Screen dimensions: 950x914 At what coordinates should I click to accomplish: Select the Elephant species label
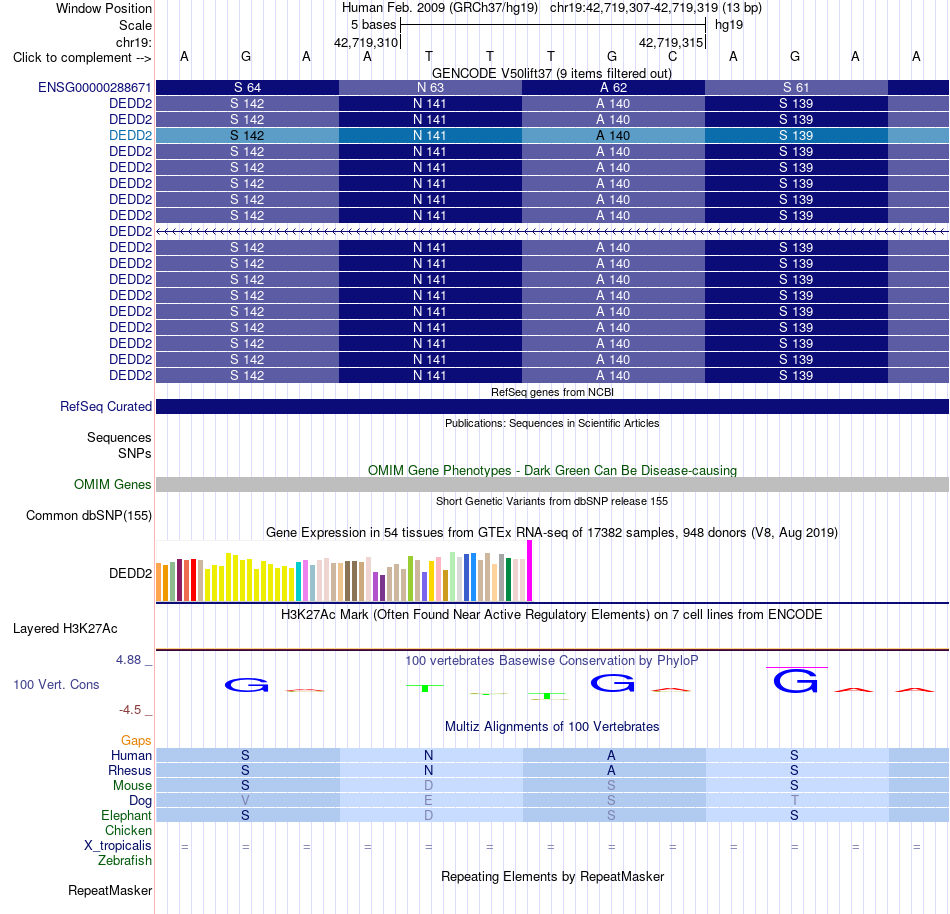coord(126,815)
